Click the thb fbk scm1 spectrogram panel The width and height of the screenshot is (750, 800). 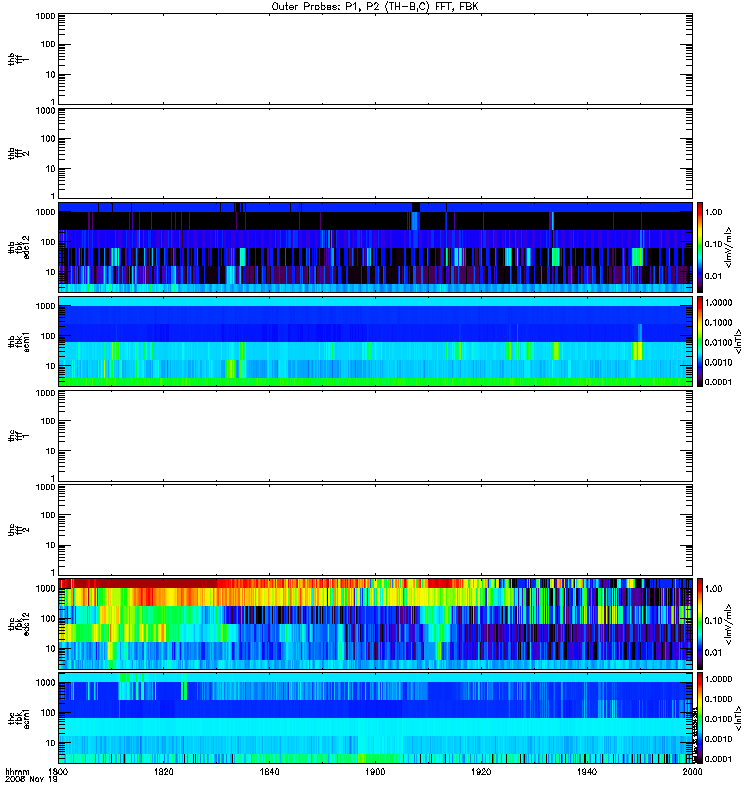[x=375, y=341]
